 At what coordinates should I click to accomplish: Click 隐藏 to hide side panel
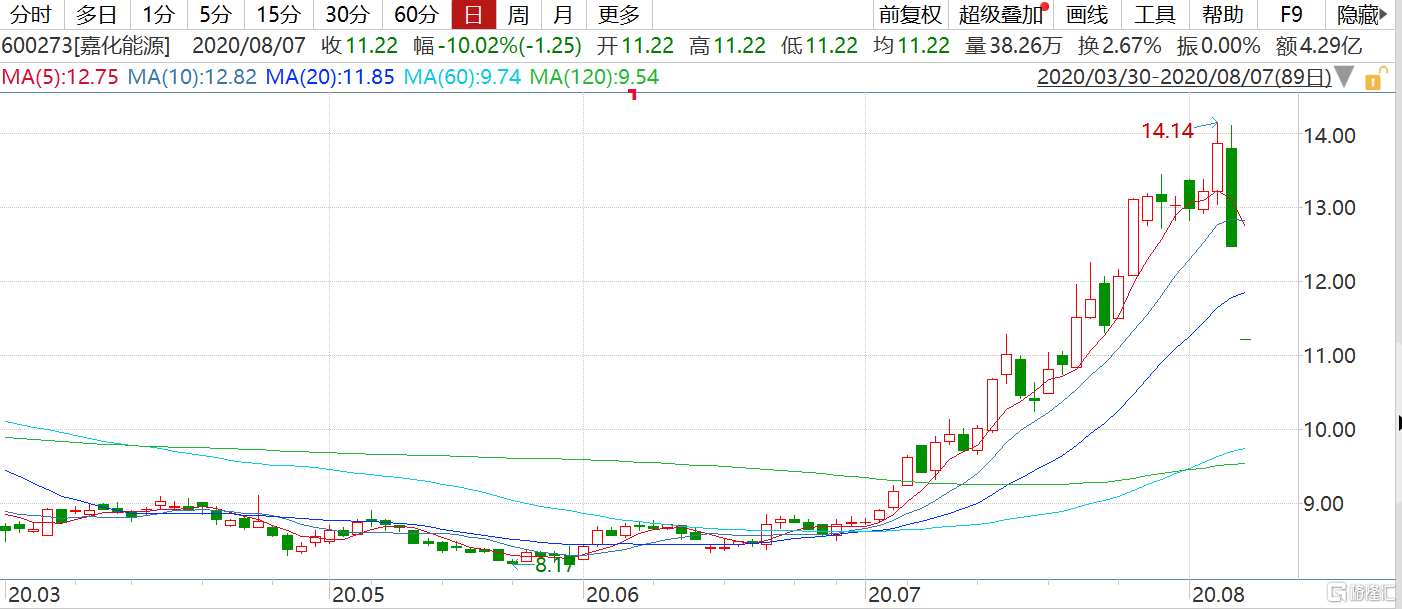pos(1364,14)
